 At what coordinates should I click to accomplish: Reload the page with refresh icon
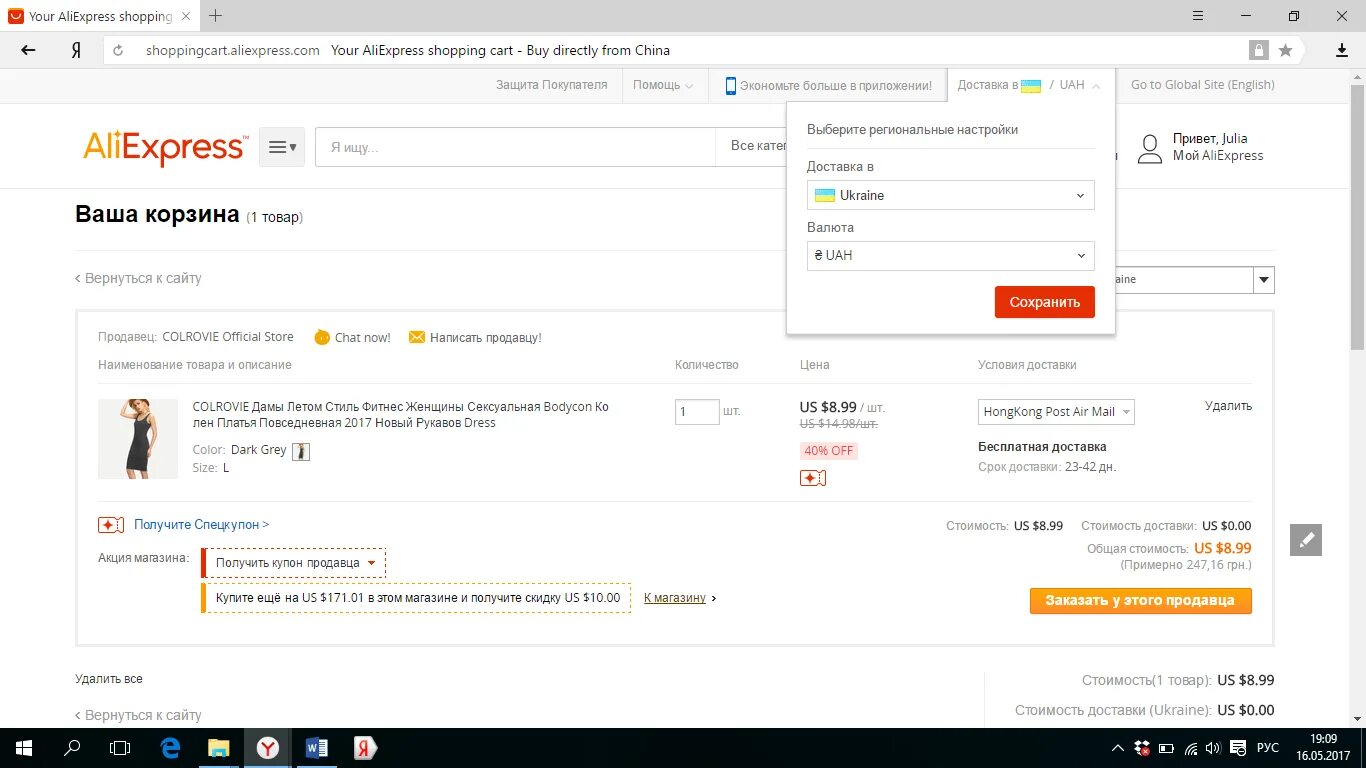(118, 50)
